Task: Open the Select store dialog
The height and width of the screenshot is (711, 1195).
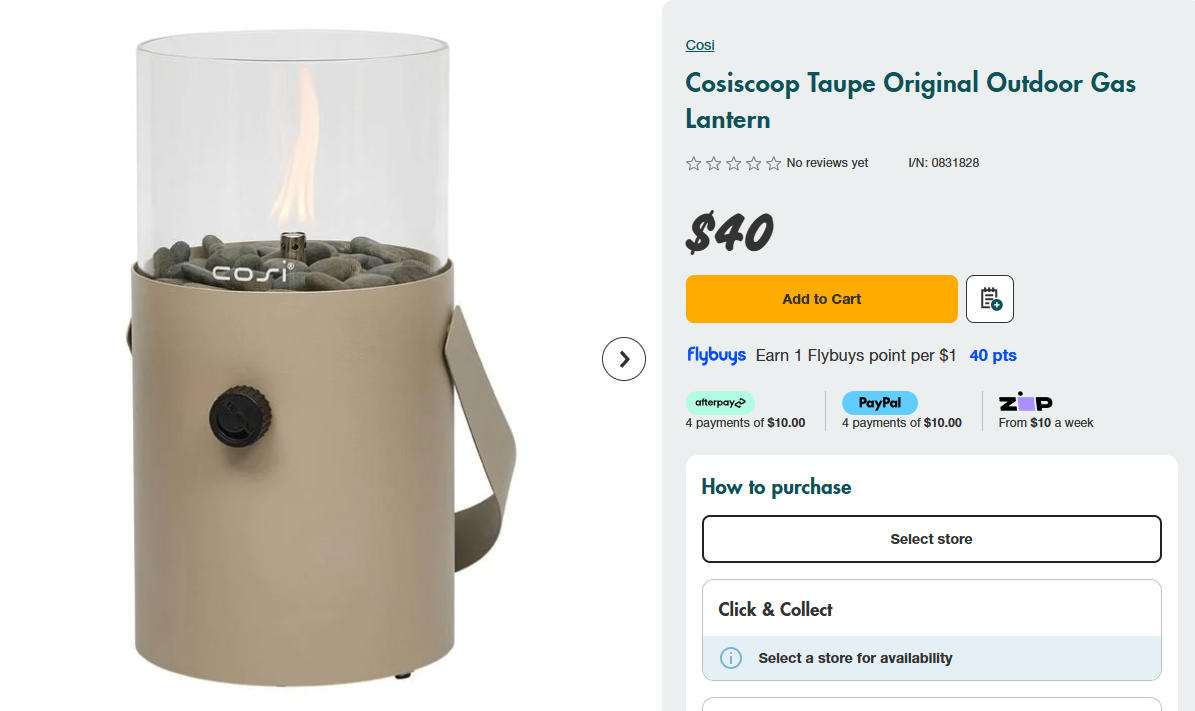Action: click(x=931, y=538)
